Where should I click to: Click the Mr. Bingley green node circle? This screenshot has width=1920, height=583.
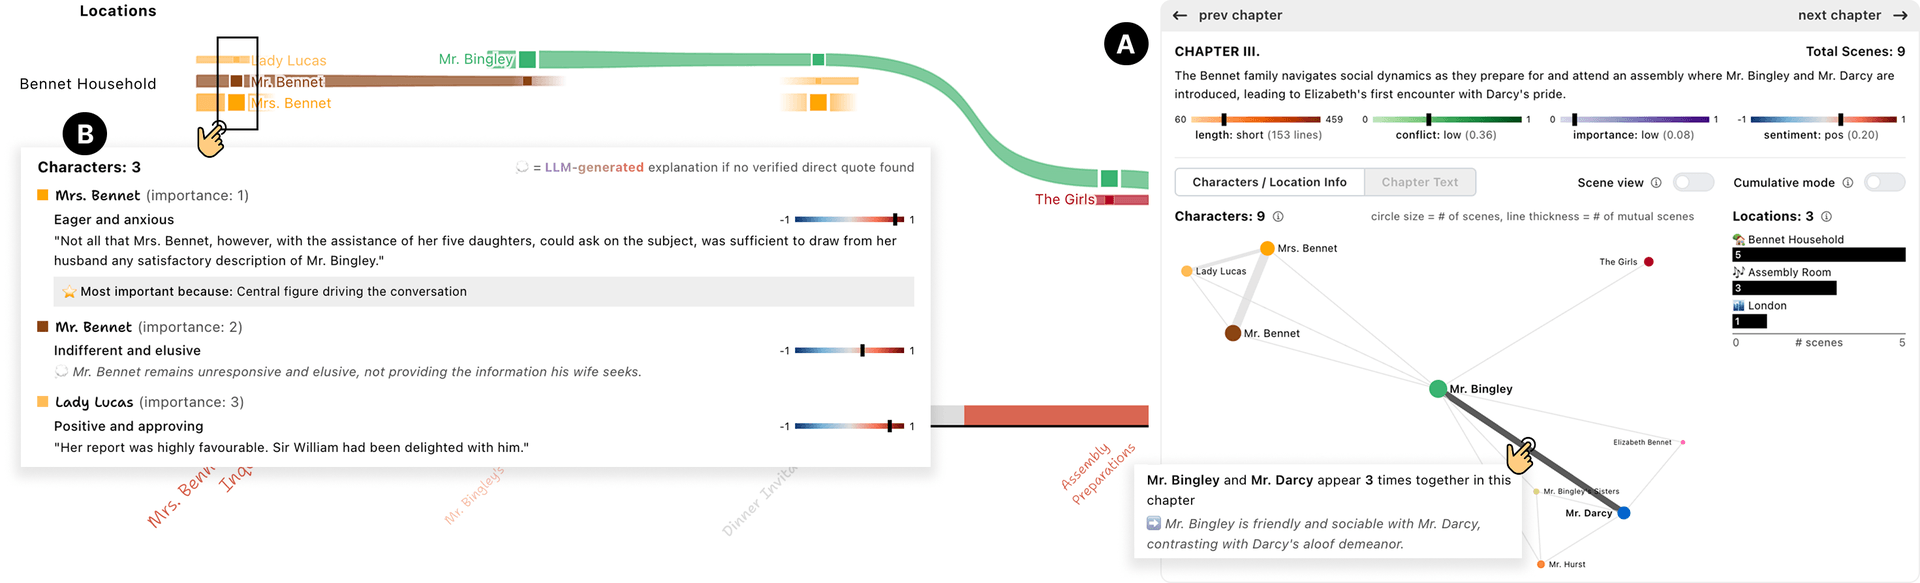tap(1438, 389)
